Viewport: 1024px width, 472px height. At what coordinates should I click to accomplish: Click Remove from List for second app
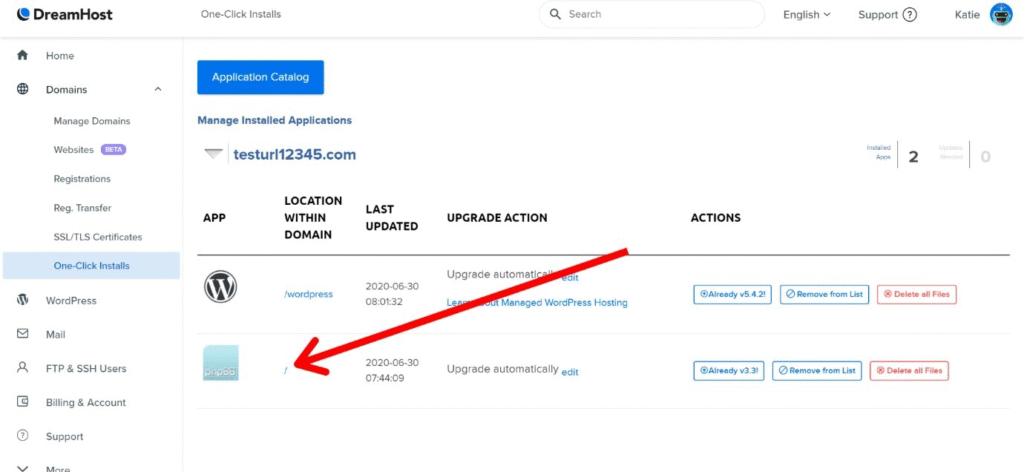tap(817, 370)
